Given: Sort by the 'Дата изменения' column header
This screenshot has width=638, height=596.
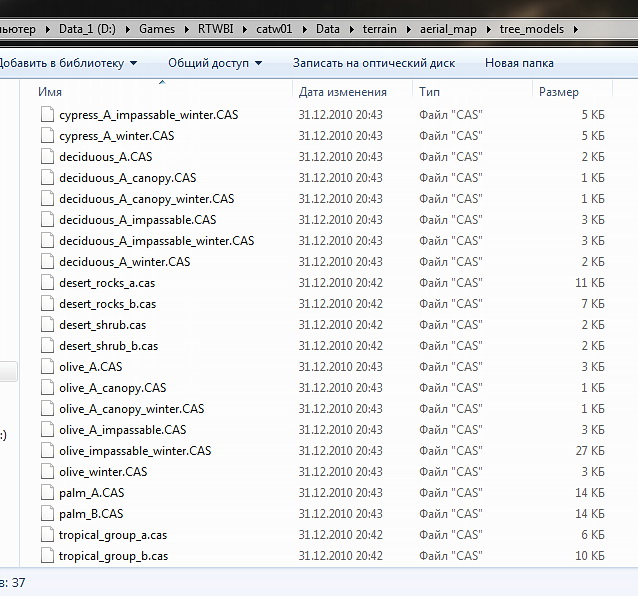Looking at the screenshot, I should pos(343,92).
